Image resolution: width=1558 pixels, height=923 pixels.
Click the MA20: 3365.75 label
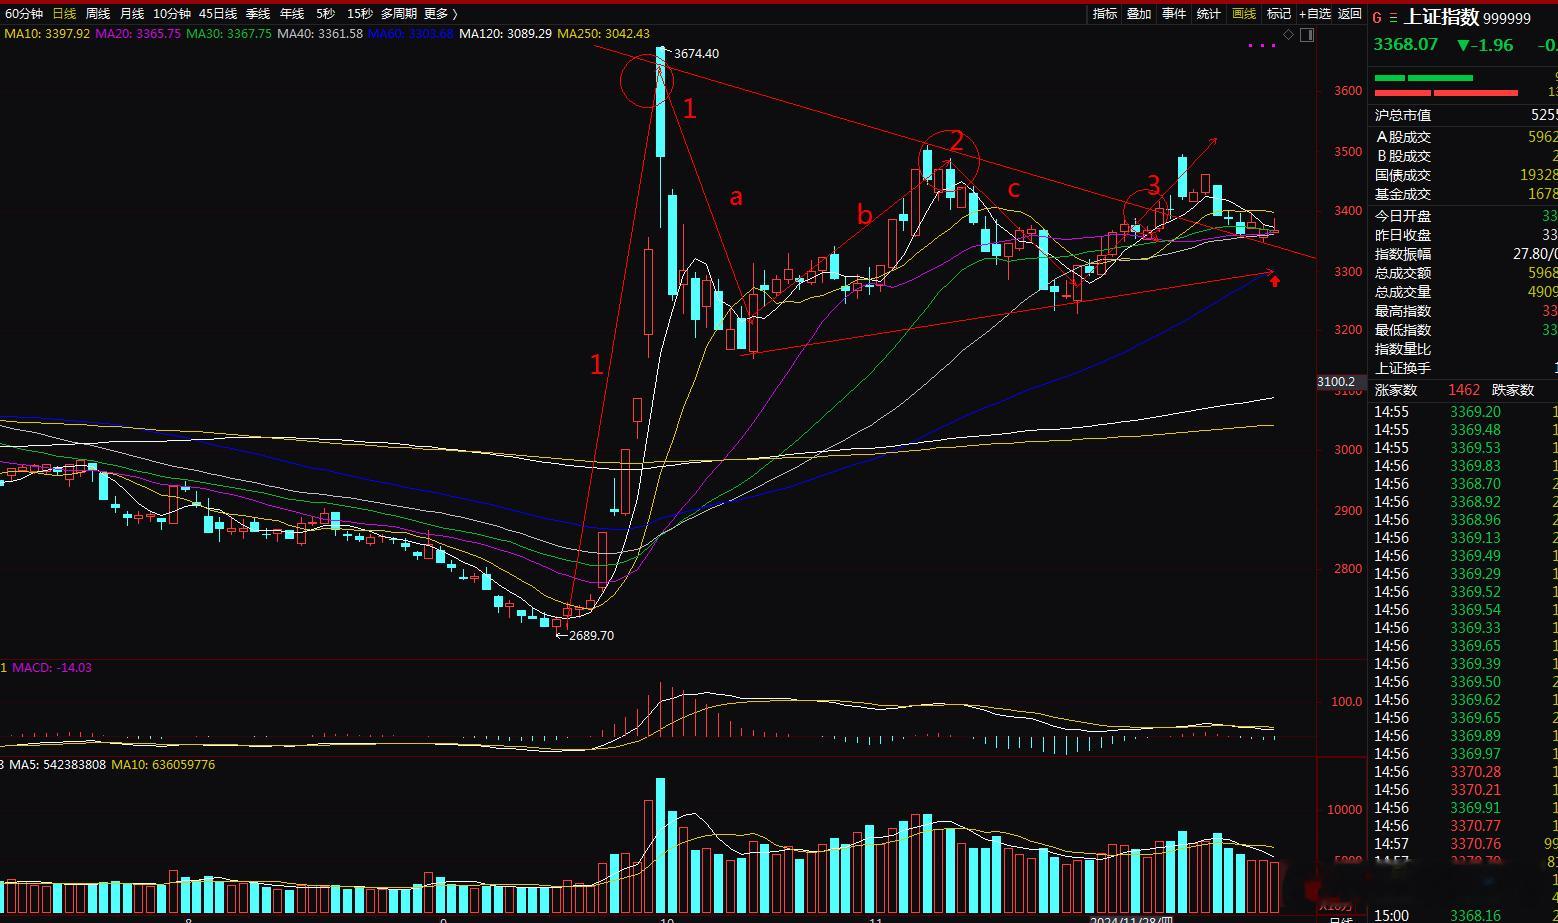click(138, 34)
